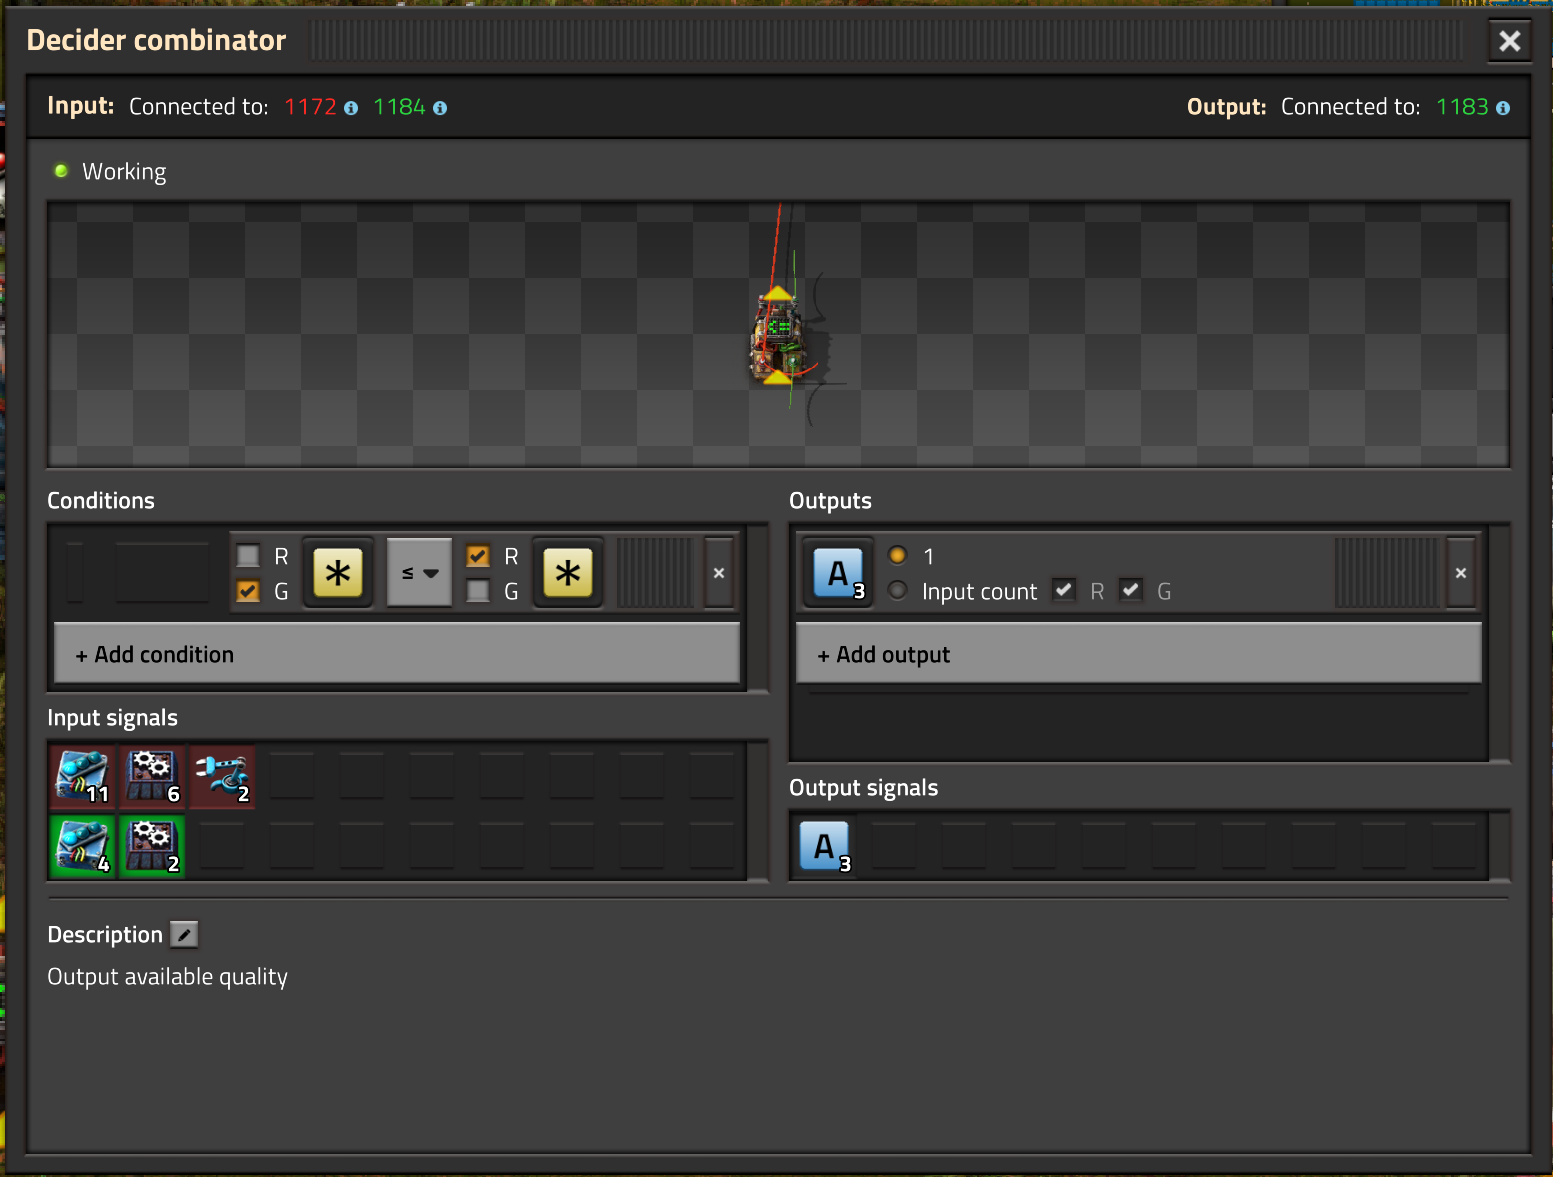Image resolution: width=1553 pixels, height=1177 pixels.
Task: Open the ≤ comparator dropdown
Action: tap(419, 573)
